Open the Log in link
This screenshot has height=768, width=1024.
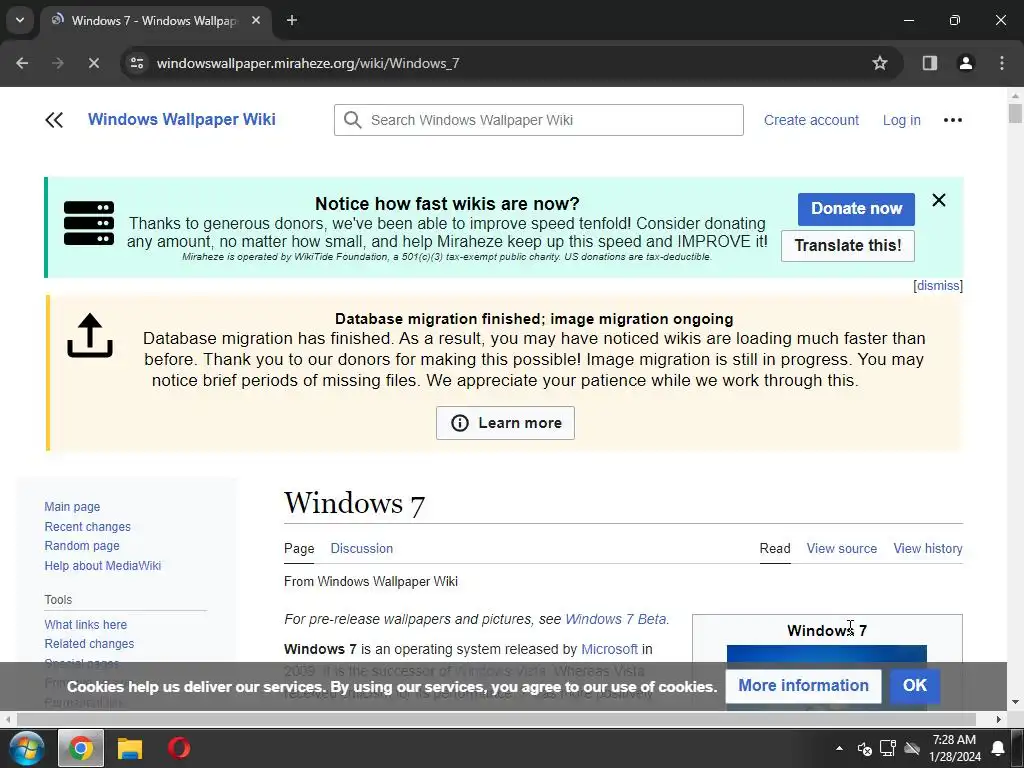pos(902,120)
